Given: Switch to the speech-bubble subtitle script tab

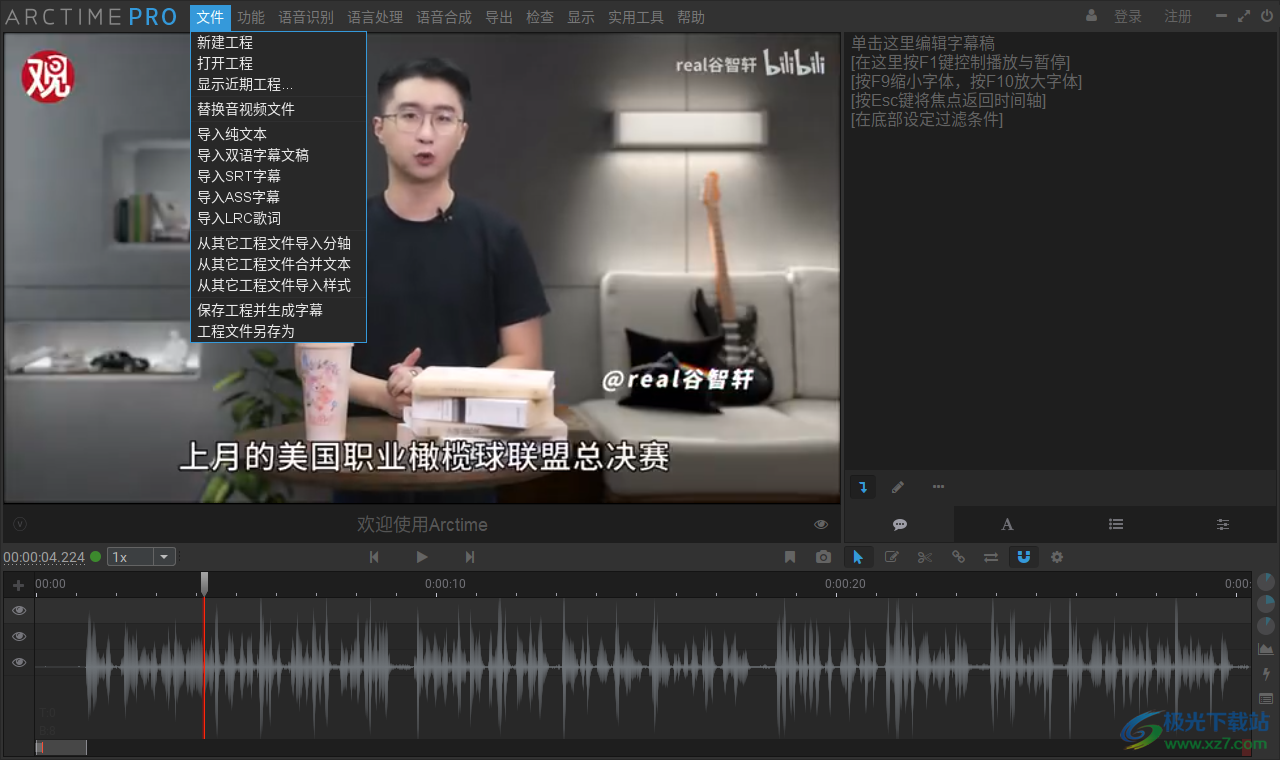Looking at the screenshot, I should click(900, 524).
